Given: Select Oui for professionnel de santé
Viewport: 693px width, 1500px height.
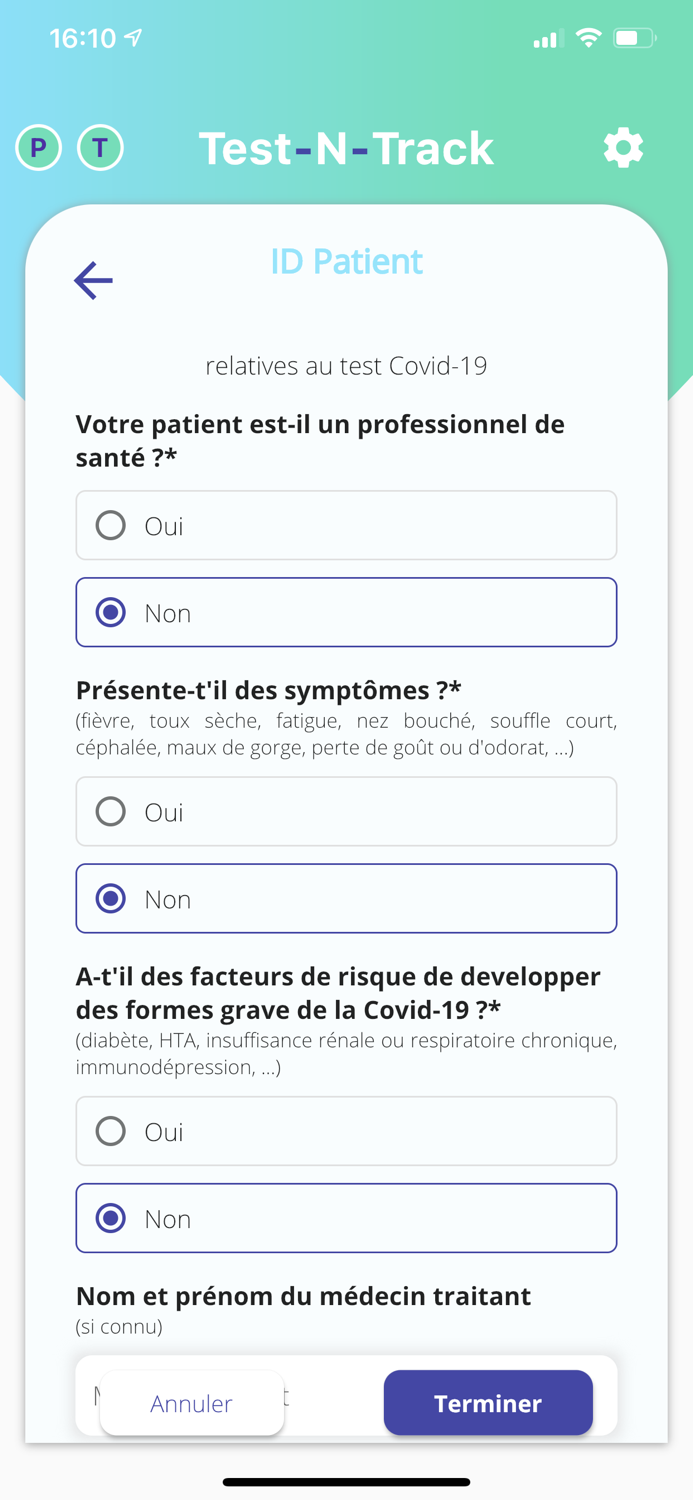Looking at the screenshot, I should click(x=346, y=524).
